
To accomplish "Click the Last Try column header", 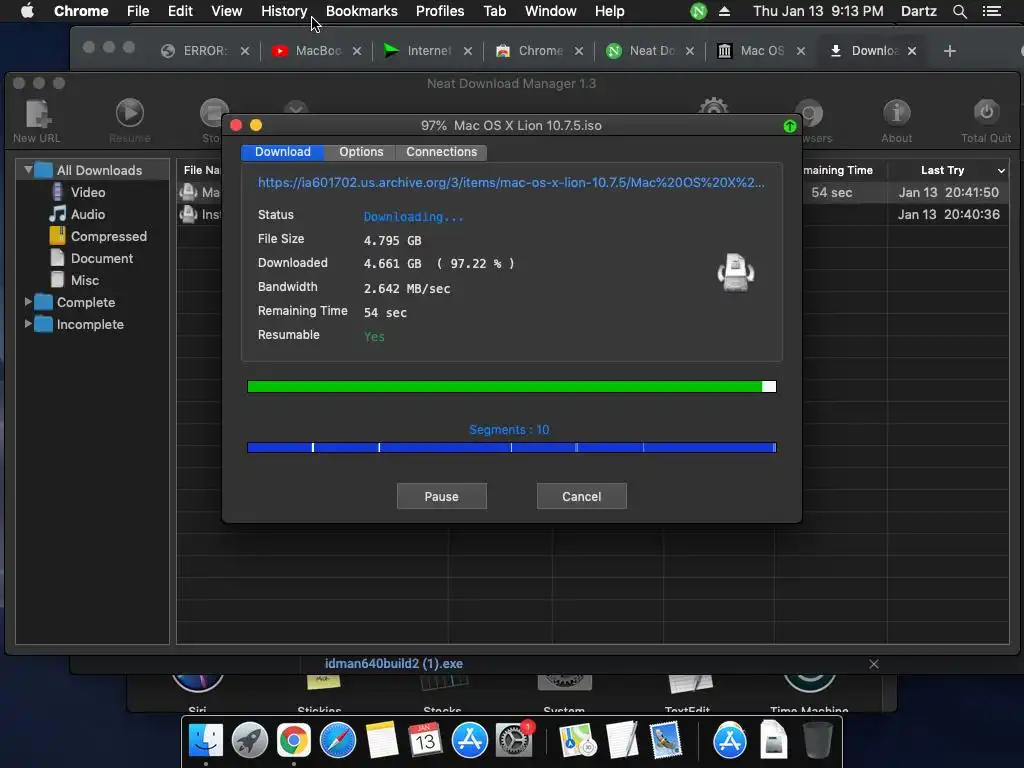I will click(x=942, y=170).
